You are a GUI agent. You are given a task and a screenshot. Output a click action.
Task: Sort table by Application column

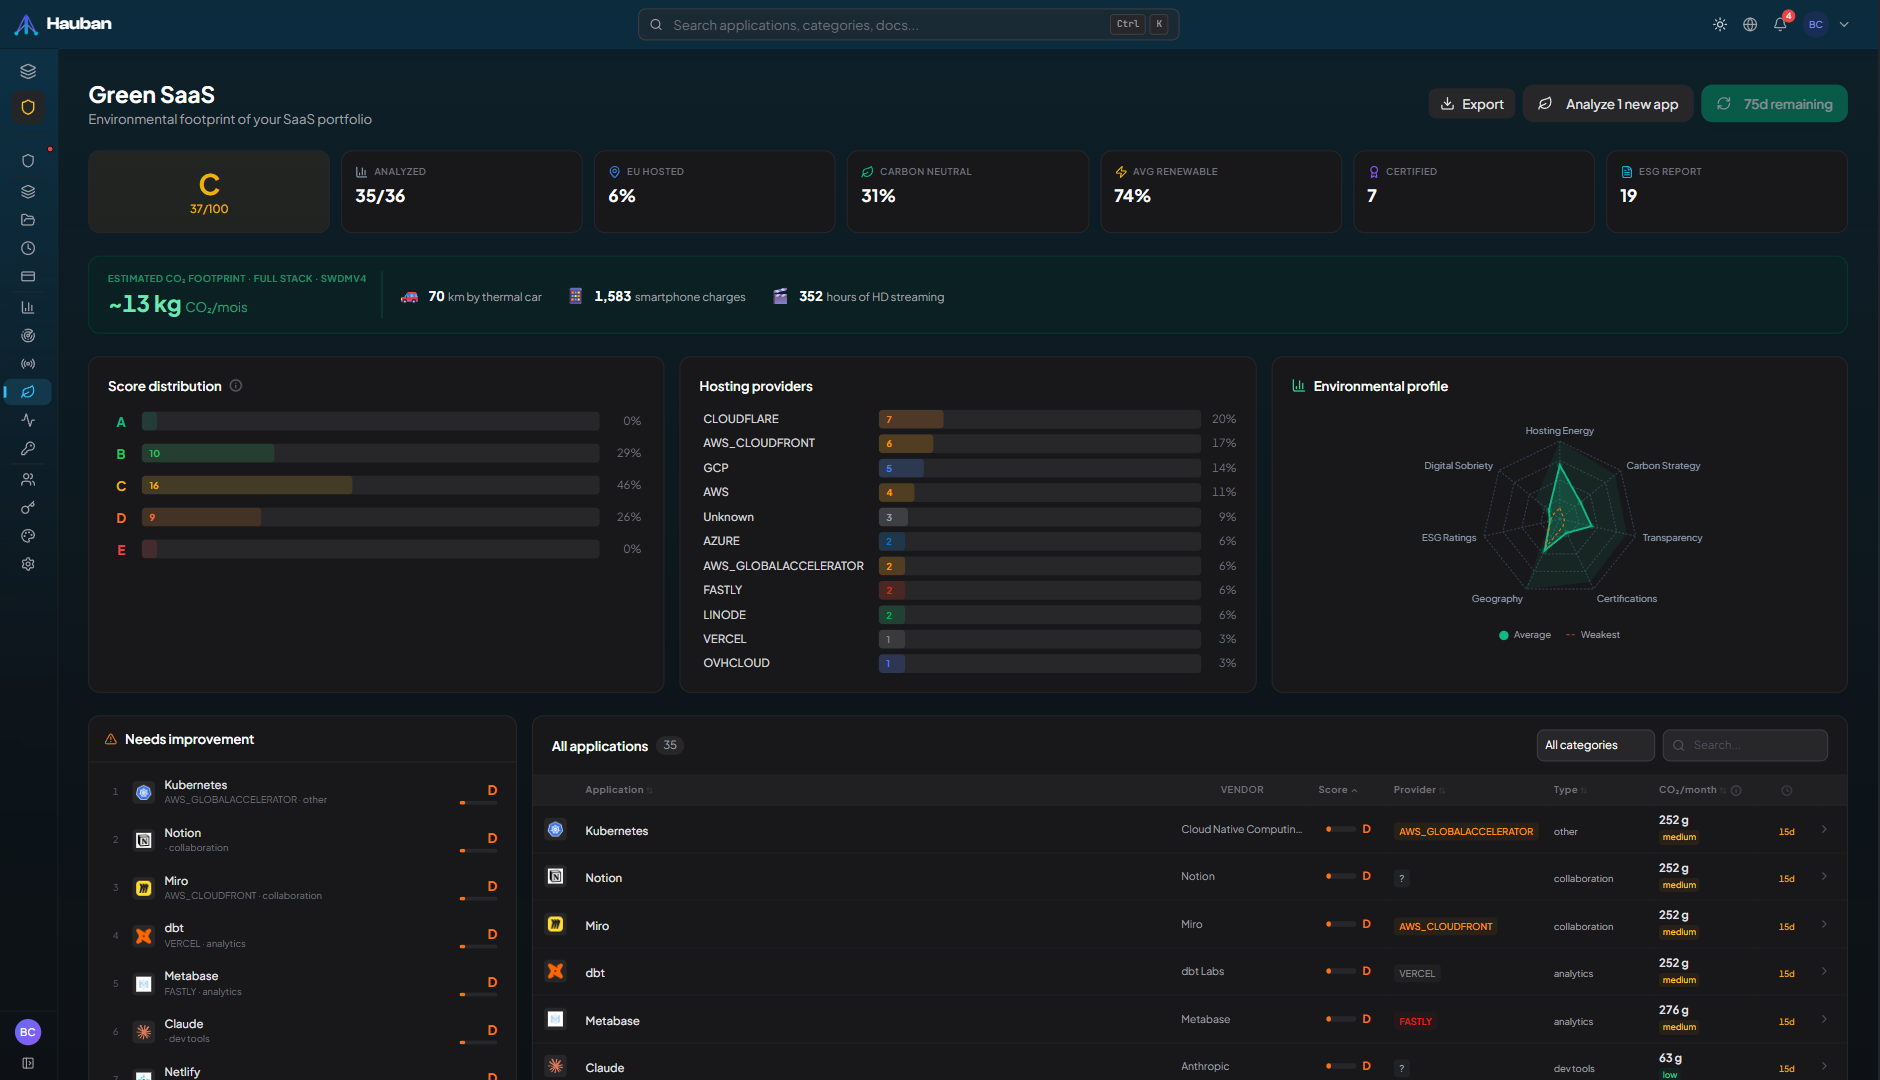pos(618,790)
